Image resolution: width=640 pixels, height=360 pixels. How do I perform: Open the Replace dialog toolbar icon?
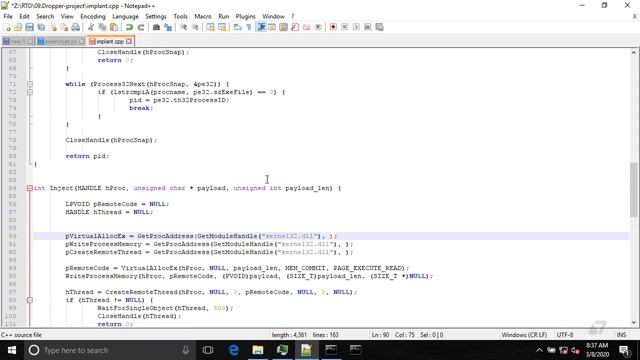(168, 27)
